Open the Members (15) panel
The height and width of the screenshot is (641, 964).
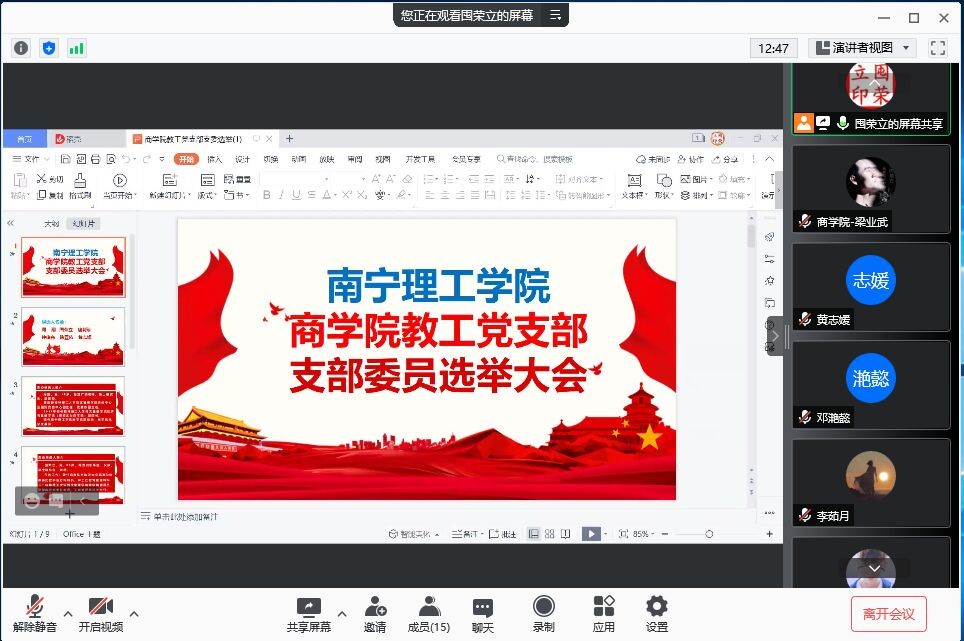point(429,613)
